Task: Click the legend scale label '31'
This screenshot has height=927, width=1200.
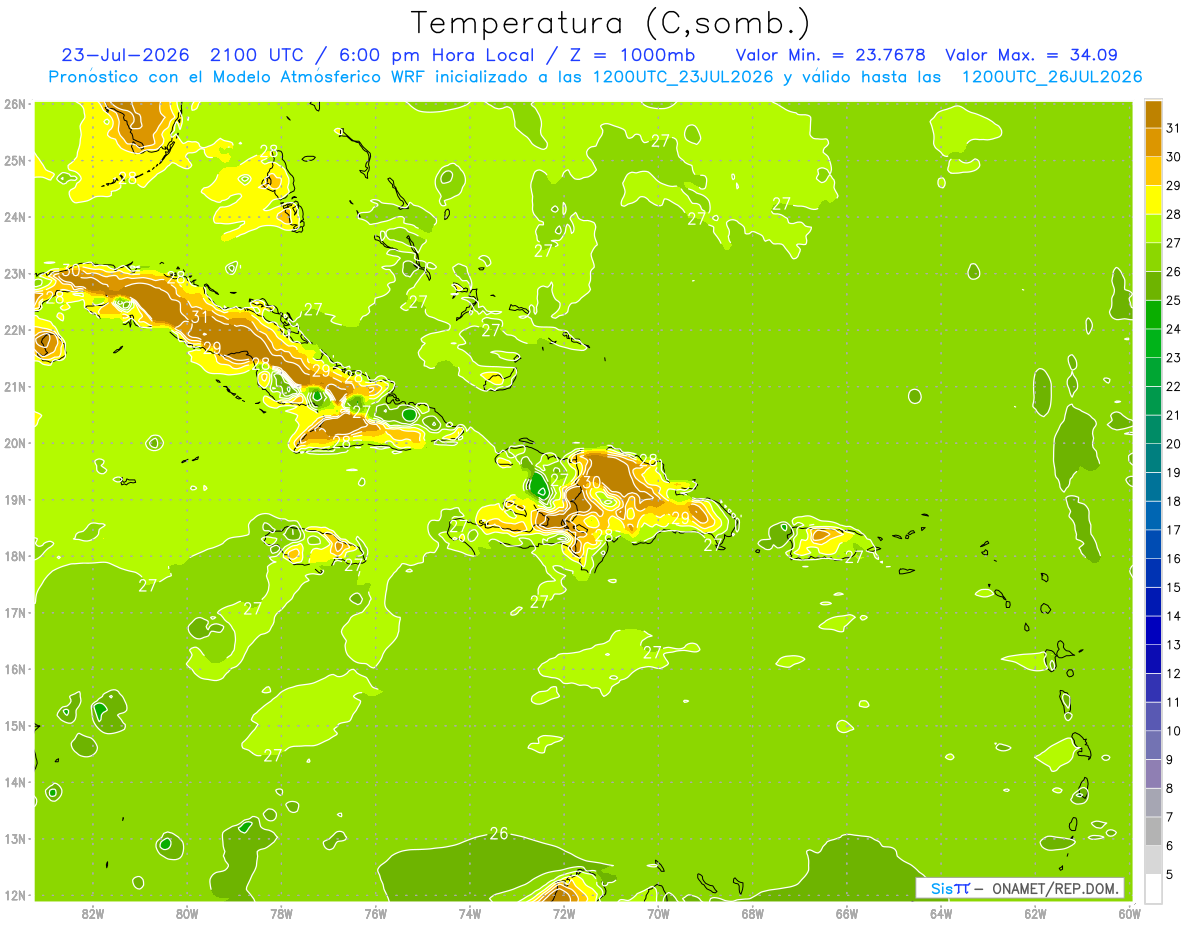Action: coord(1174,128)
